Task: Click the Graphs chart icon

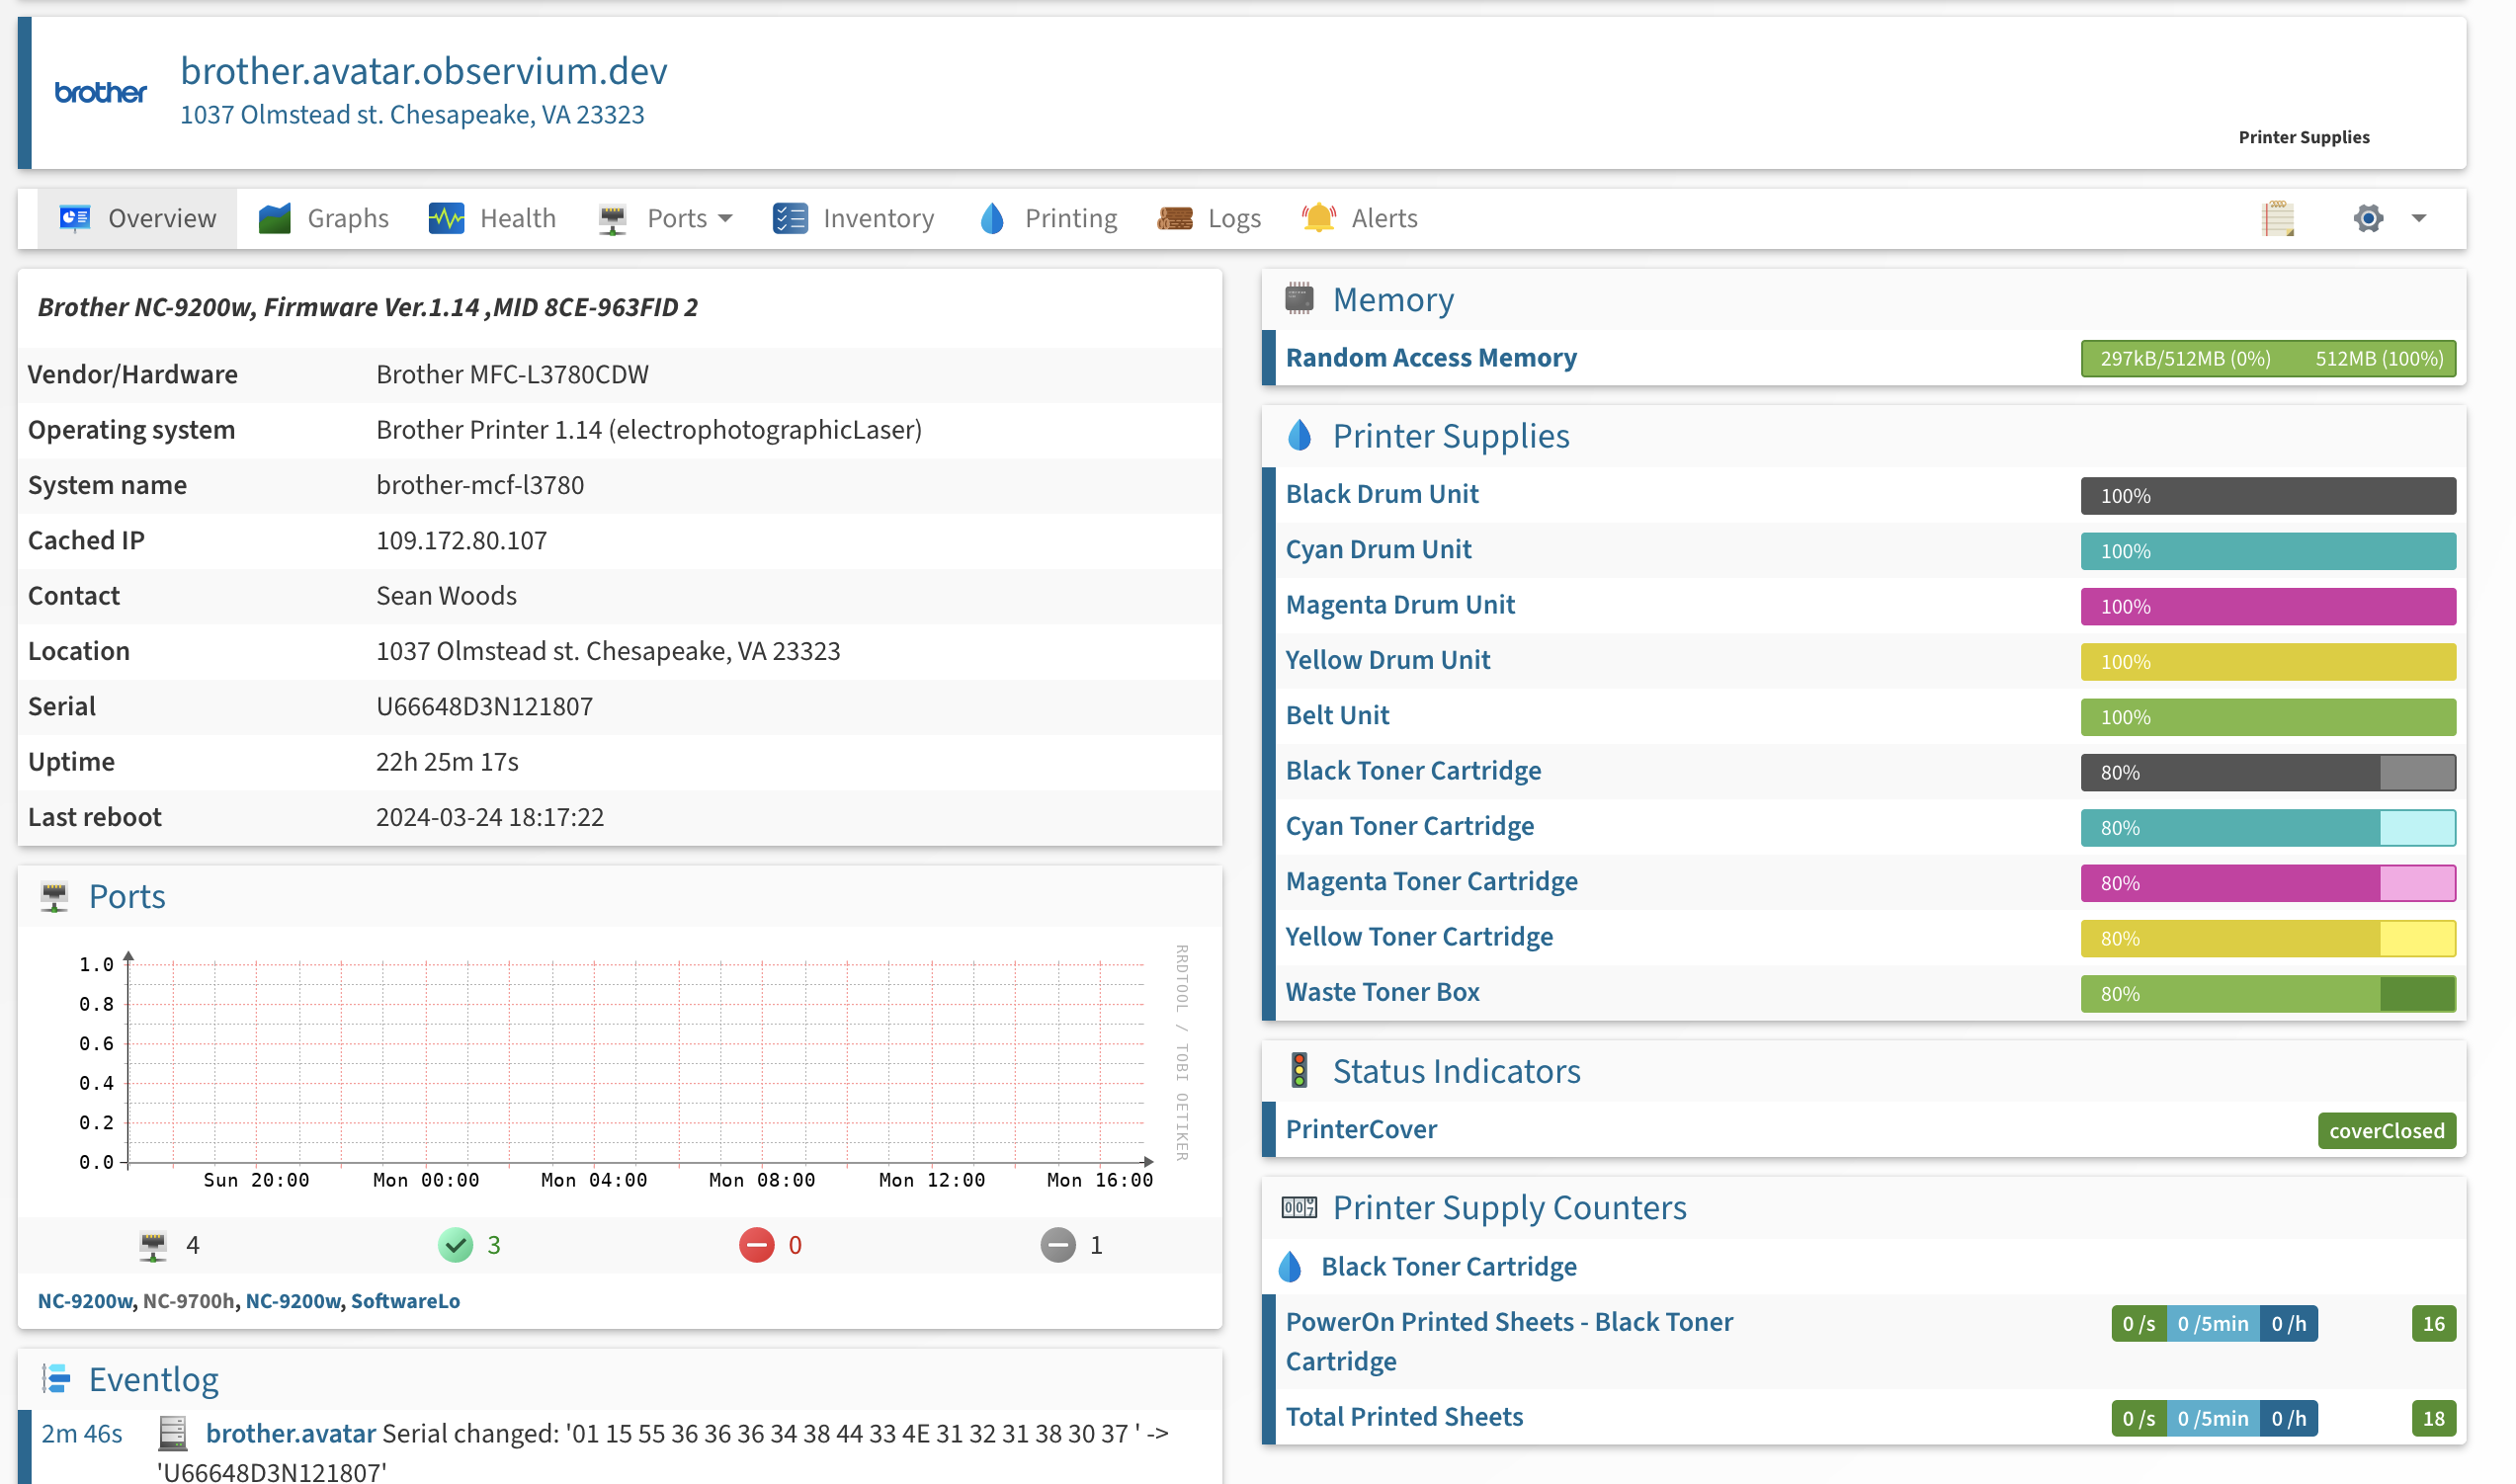Action: pos(274,218)
